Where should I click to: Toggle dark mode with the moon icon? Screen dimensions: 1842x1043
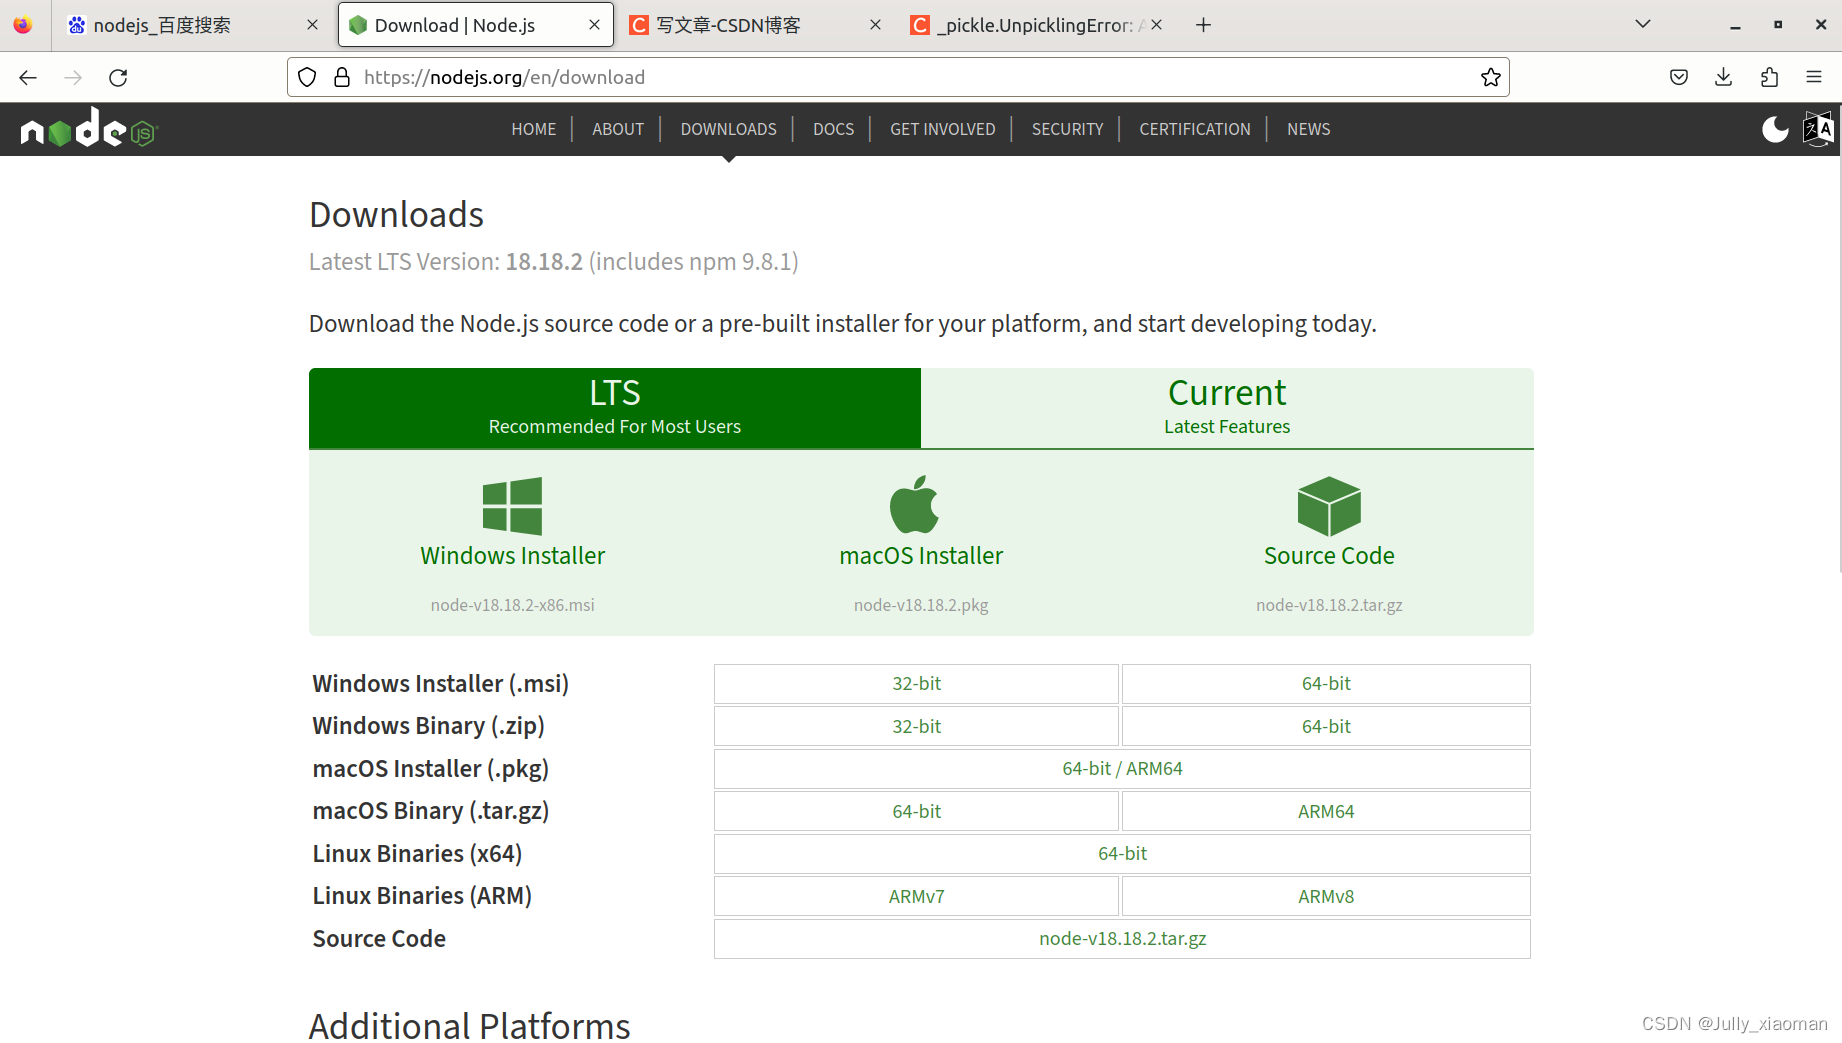point(1775,129)
